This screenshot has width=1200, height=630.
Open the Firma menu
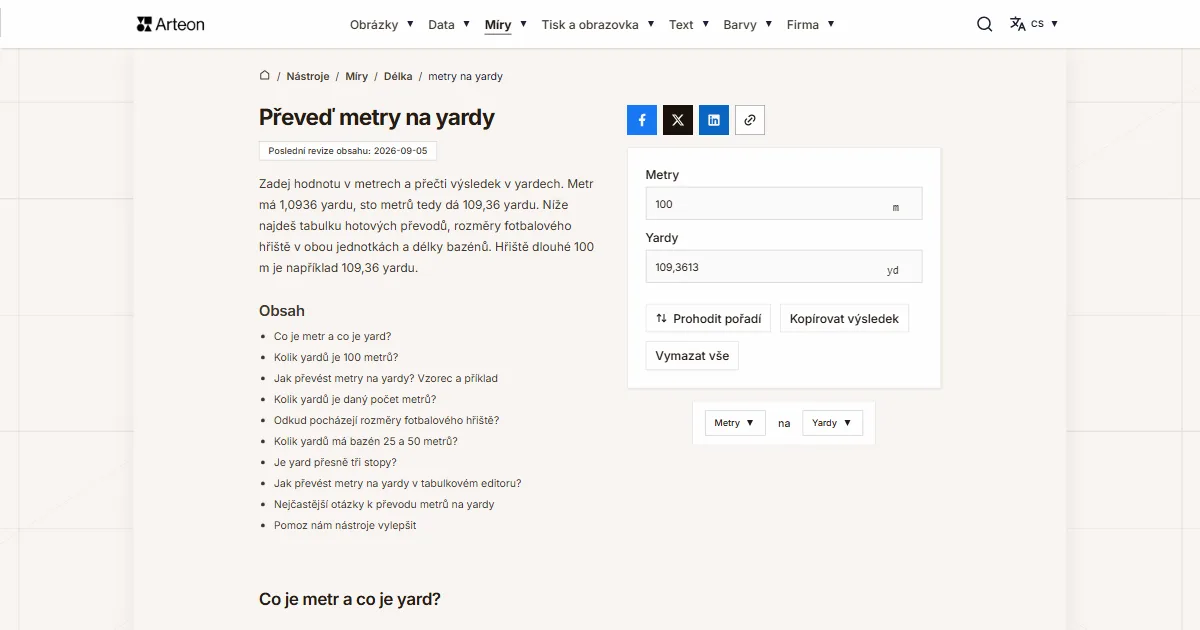click(x=811, y=24)
